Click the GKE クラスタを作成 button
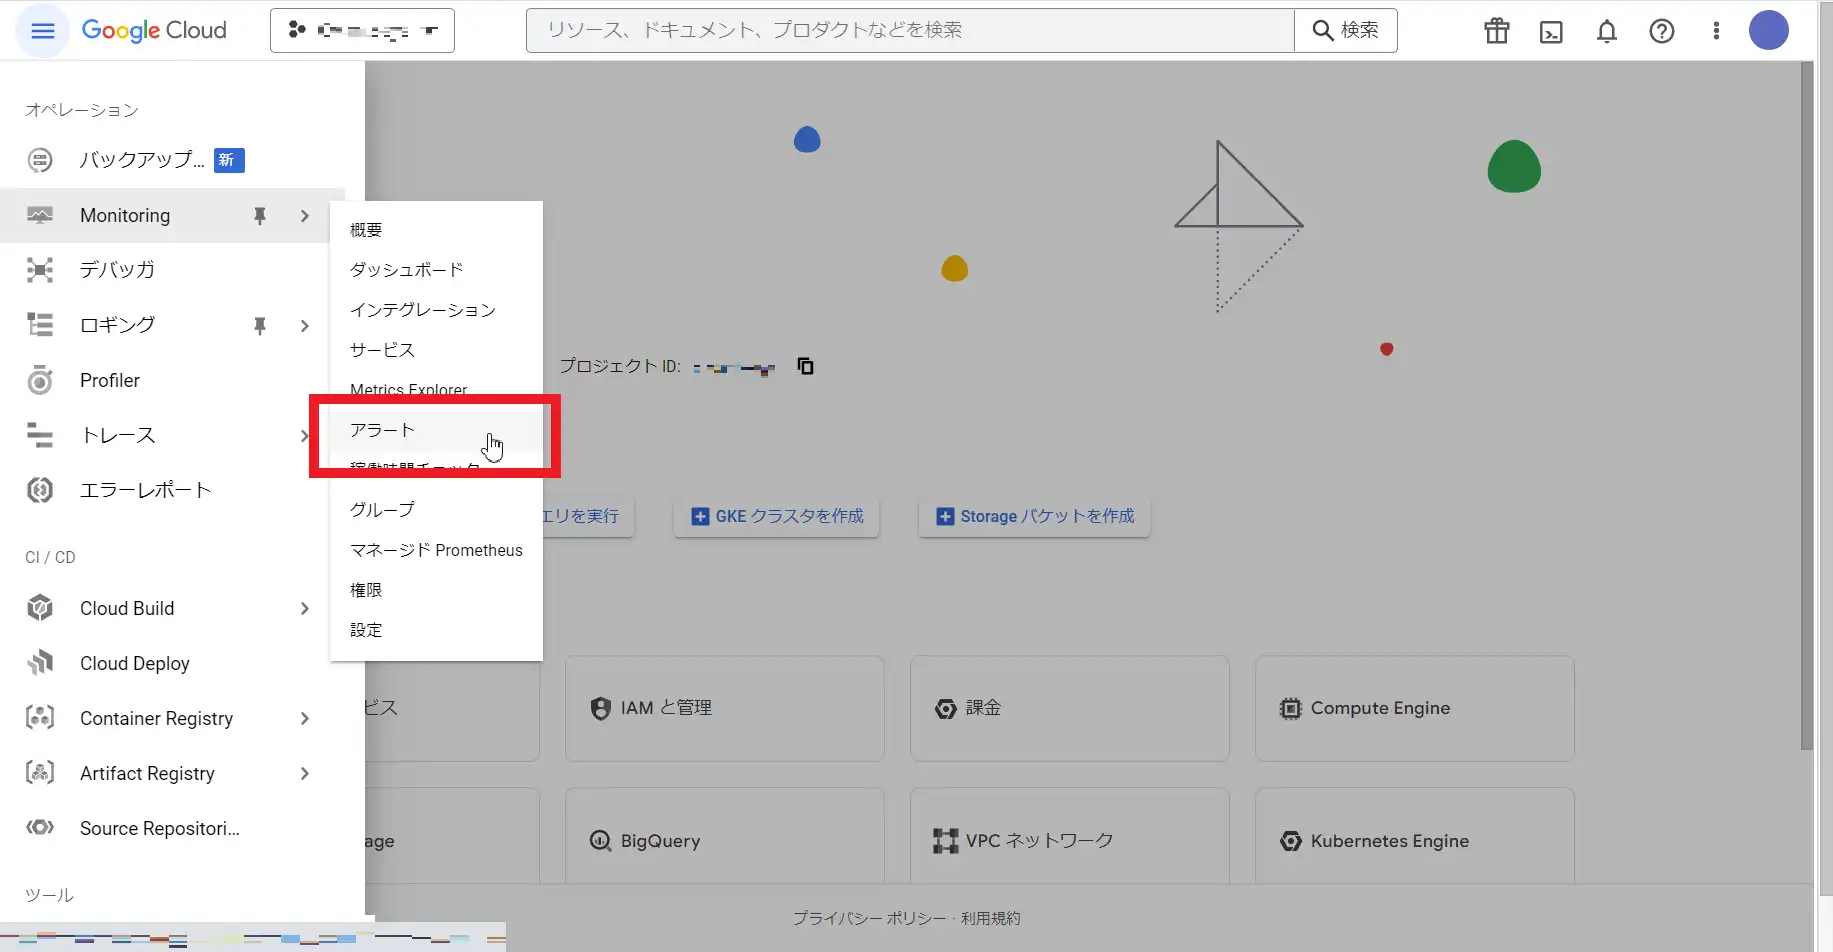1833x952 pixels. [x=777, y=516]
